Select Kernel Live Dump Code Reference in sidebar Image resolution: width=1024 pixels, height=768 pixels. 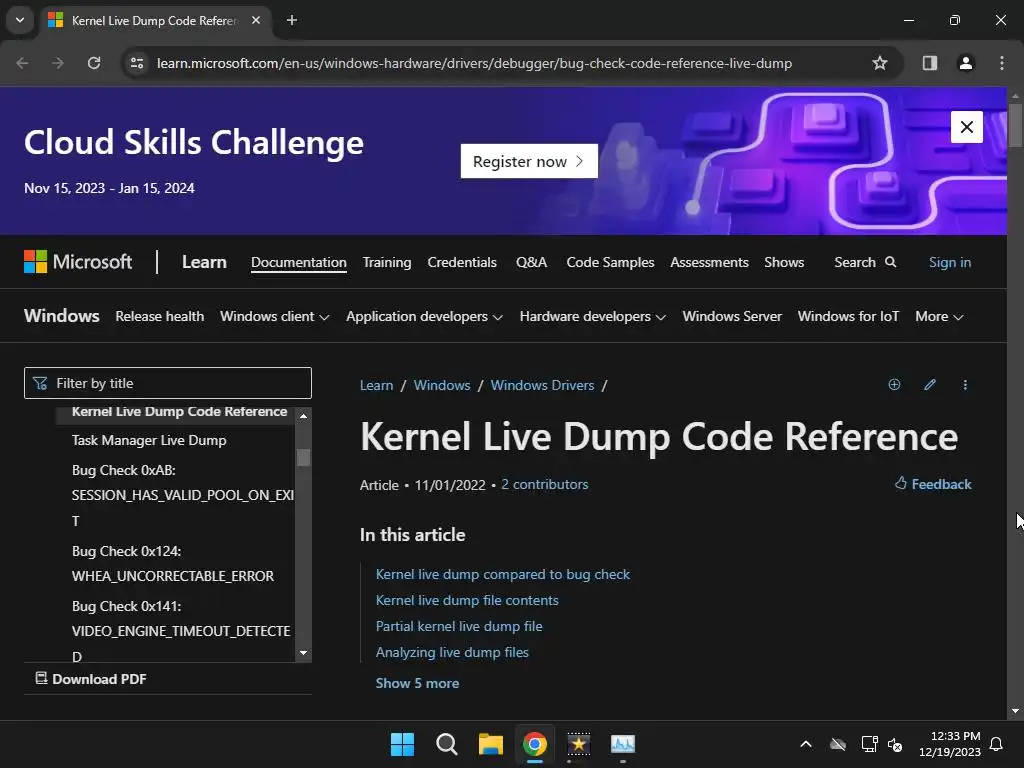(x=179, y=412)
